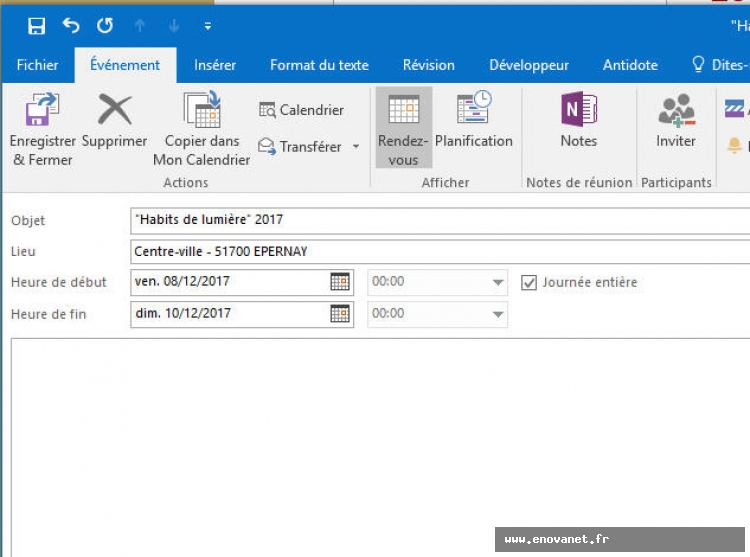Image resolution: width=750 pixels, height=557 pixels.
Task: Switch to Format du texte tab
Action: (x=319, y=65)
